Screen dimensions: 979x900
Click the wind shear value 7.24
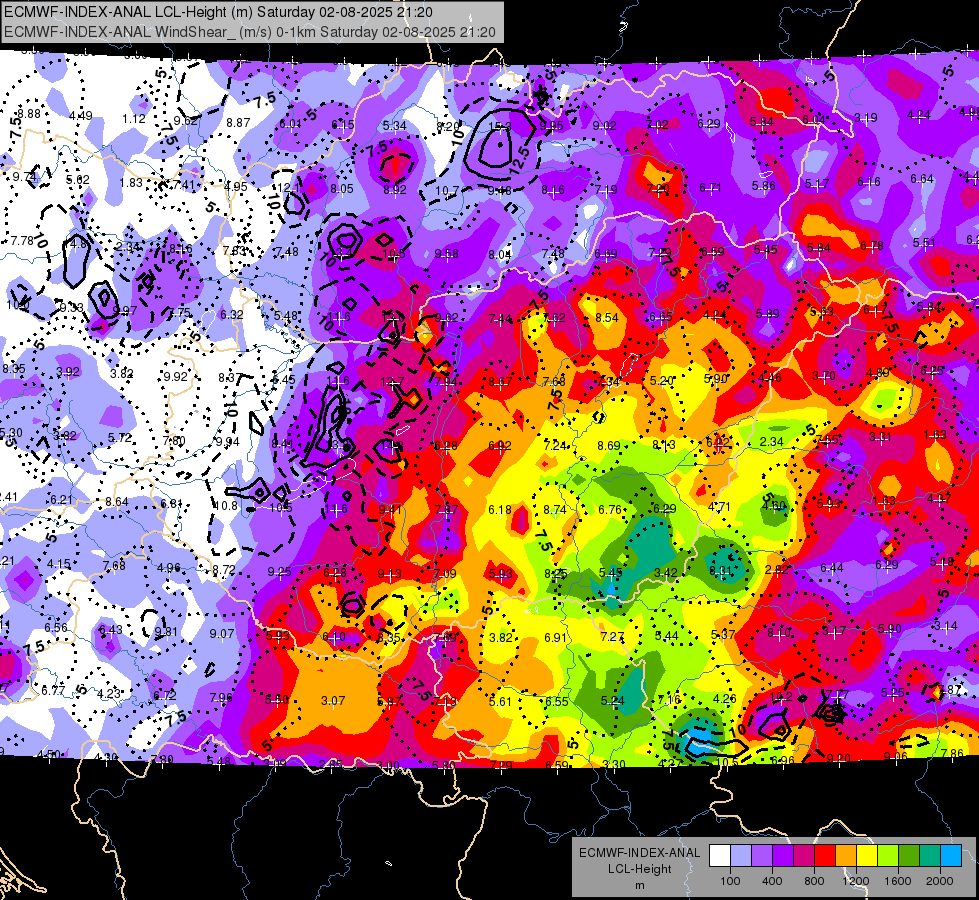pyautogui.click(x=554, y=446)
